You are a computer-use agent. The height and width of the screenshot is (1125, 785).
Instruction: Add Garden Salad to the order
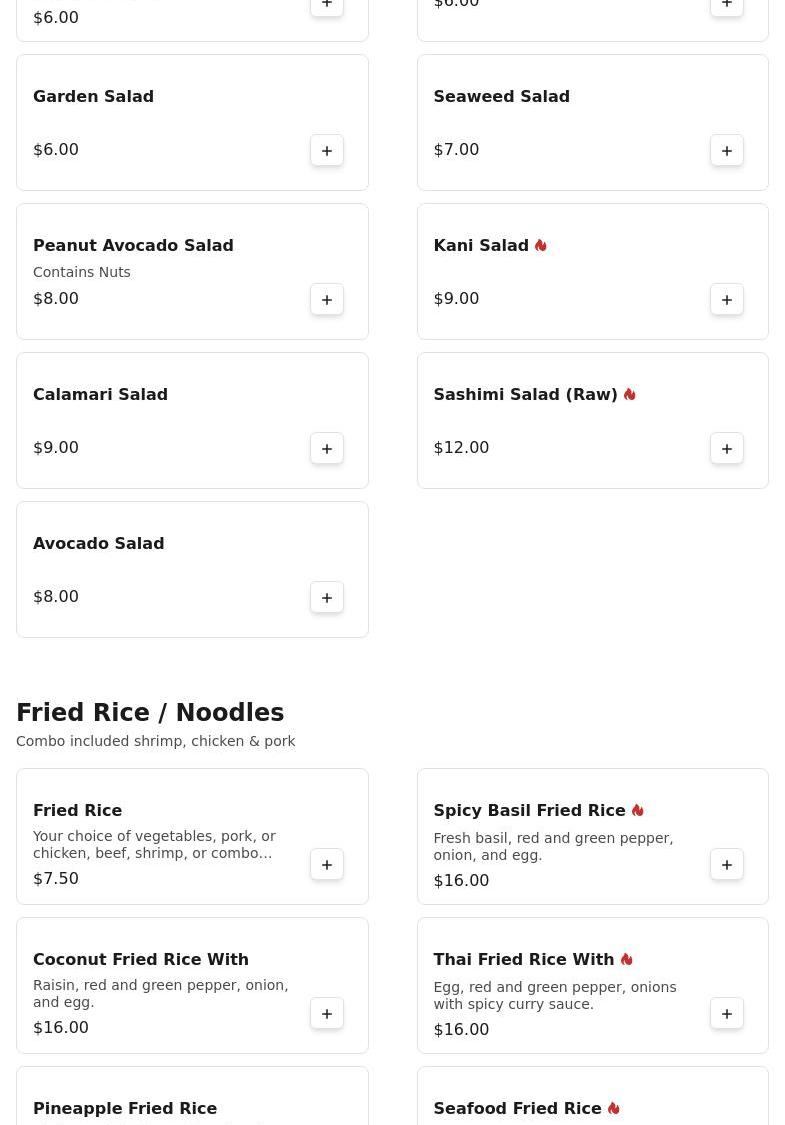(327, 150)
